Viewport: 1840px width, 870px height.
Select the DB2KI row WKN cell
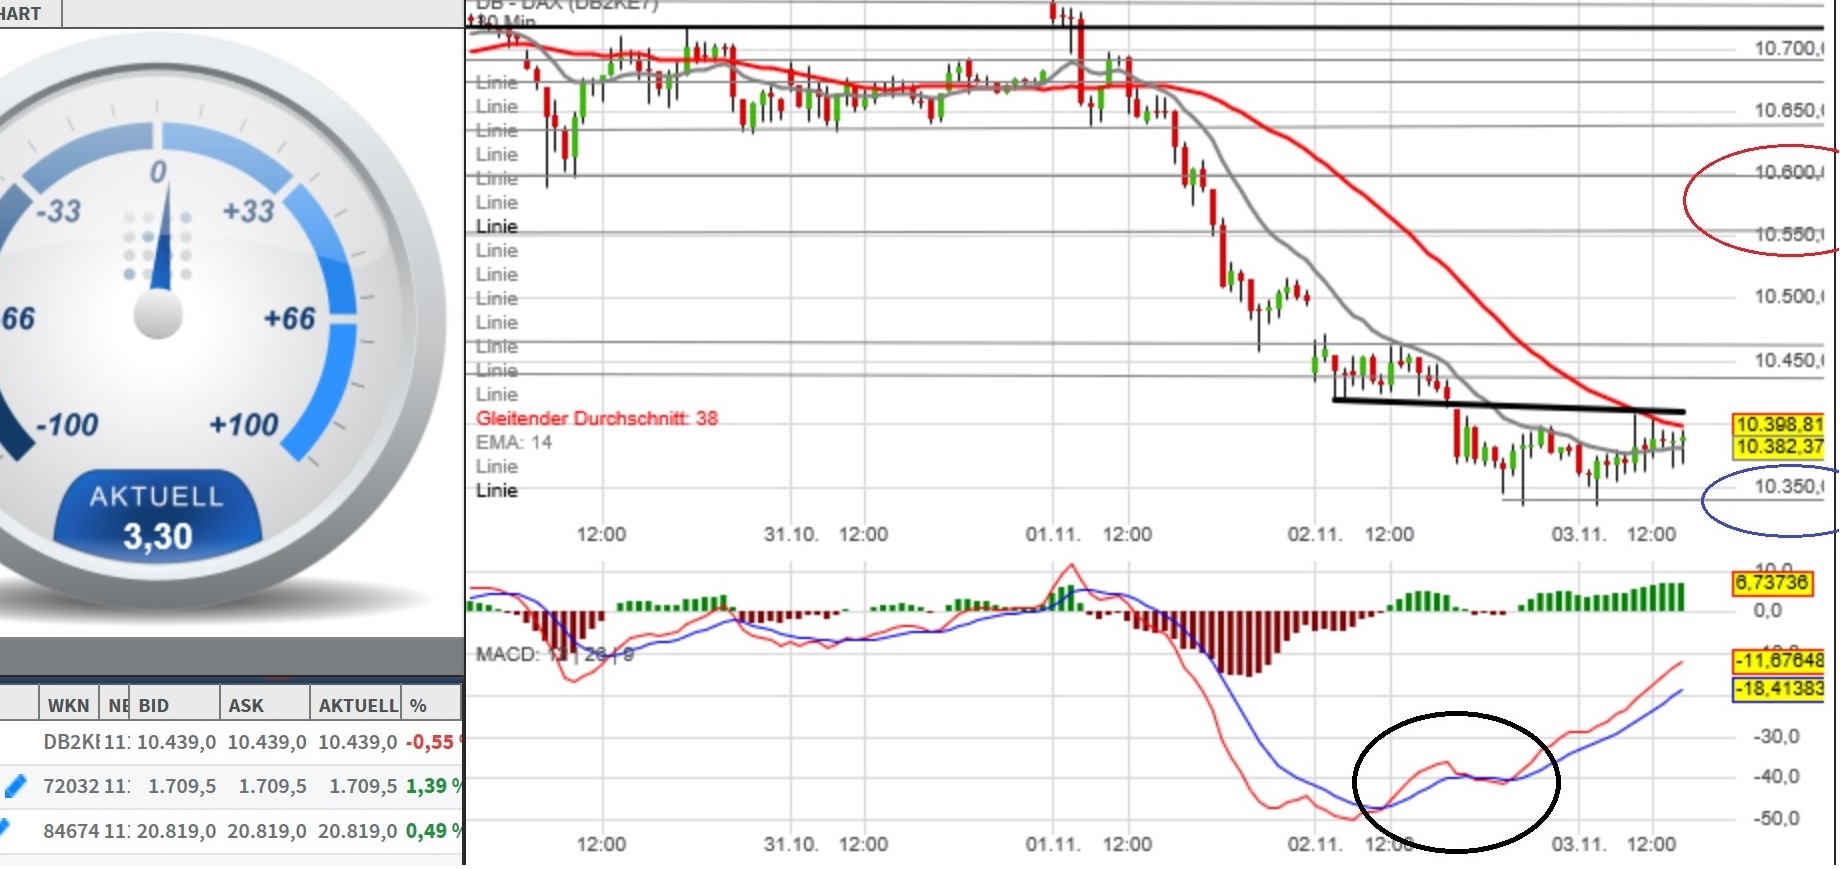[x=71, y=742]
